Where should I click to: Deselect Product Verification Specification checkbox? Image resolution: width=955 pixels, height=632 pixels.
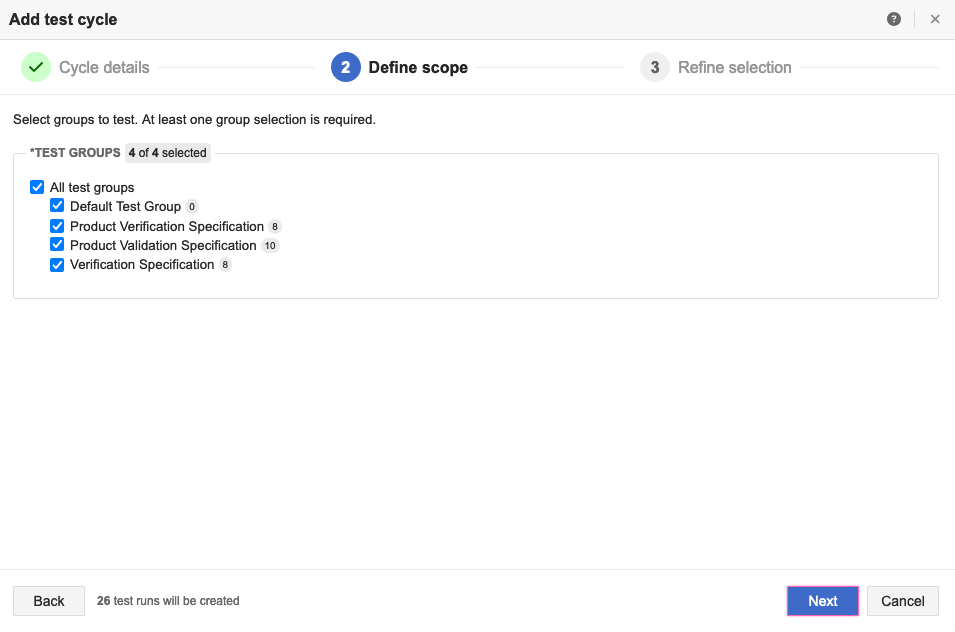coord(58,226)
